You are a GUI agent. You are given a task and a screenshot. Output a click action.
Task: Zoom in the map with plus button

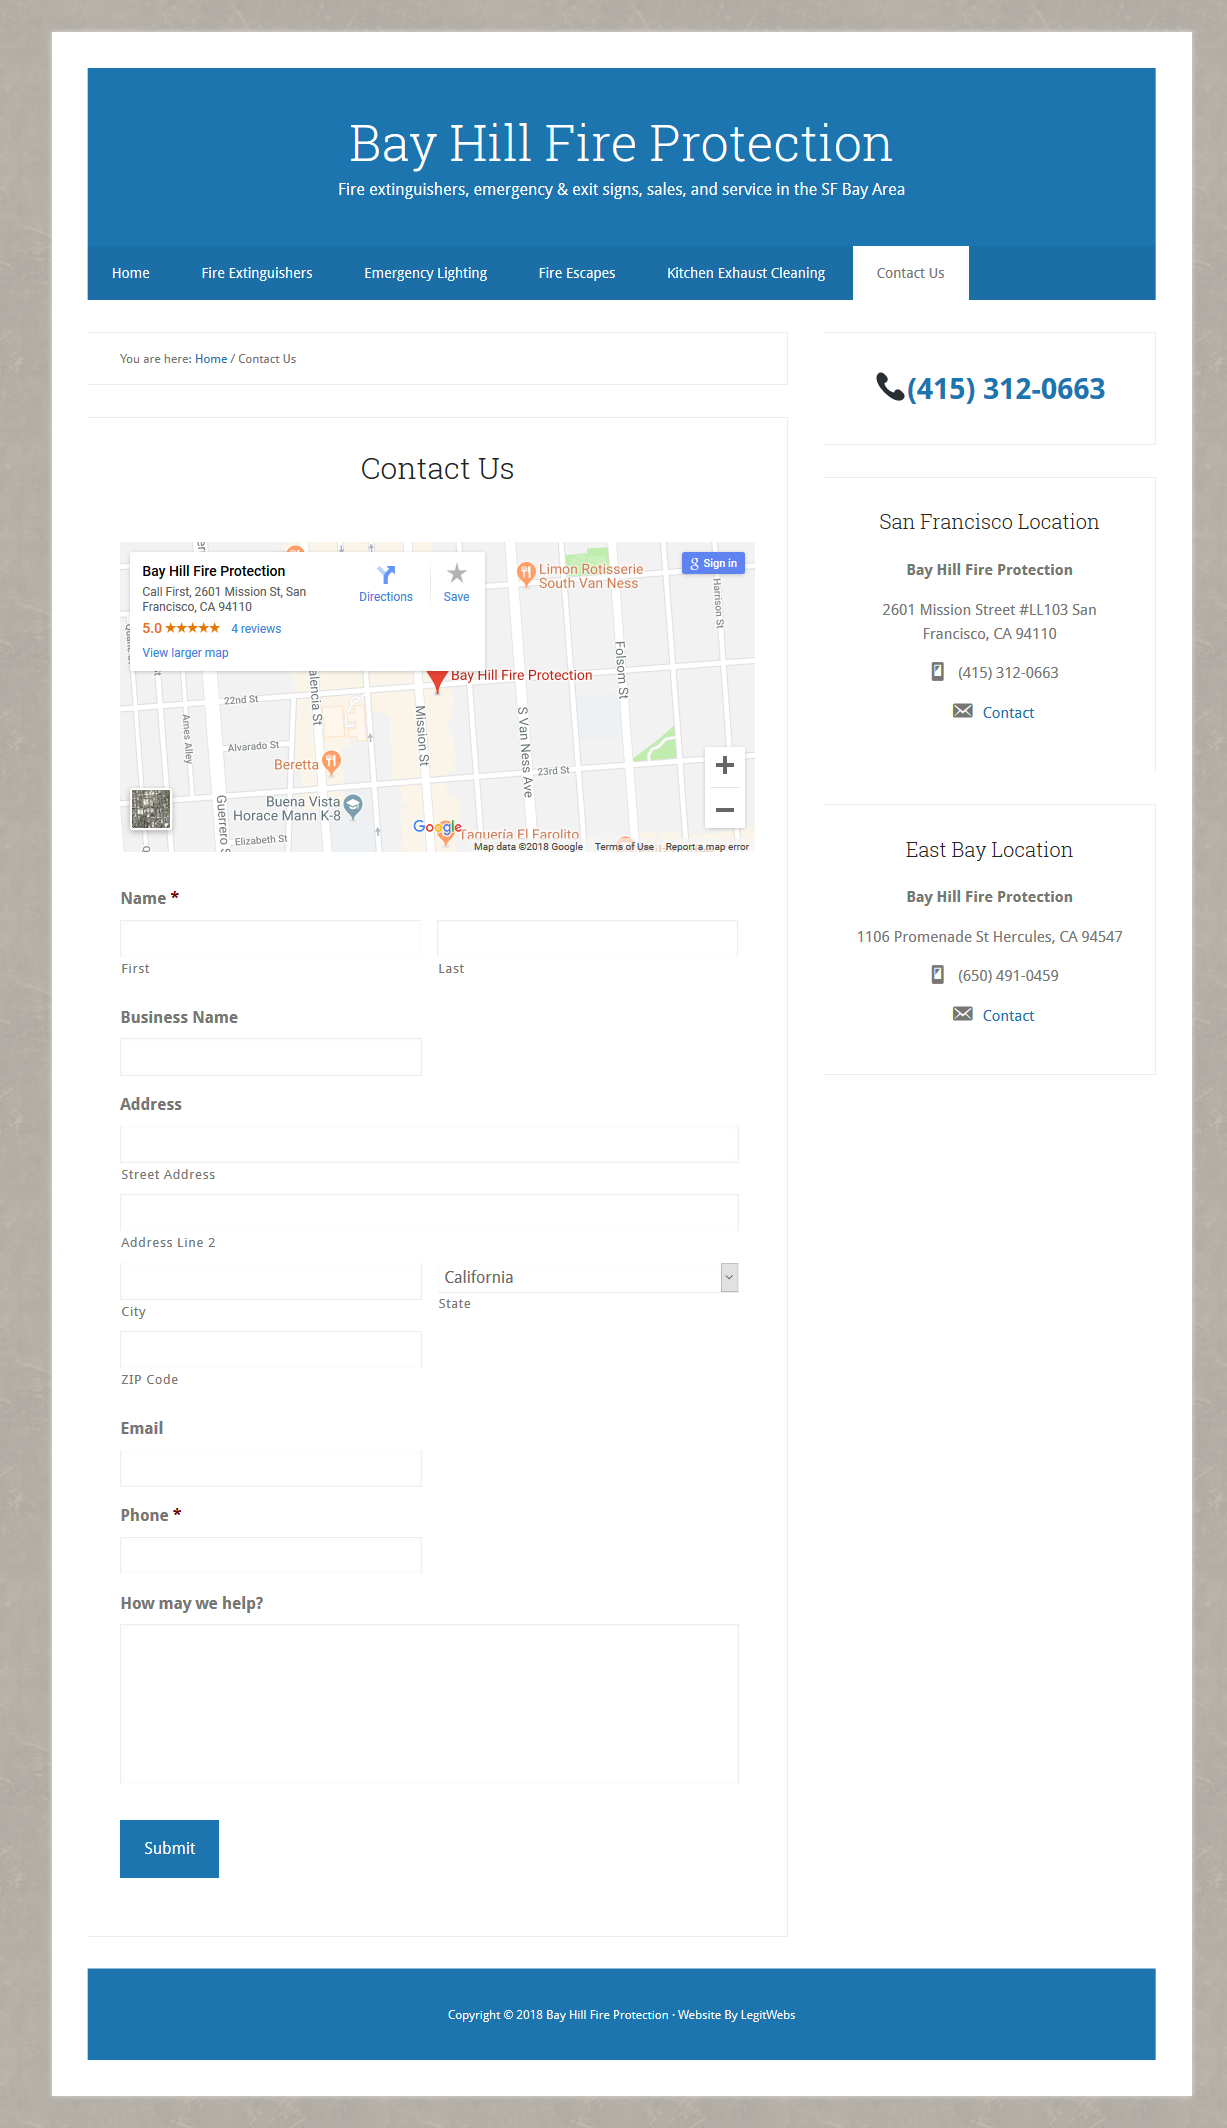pyautogui.click(x=725, y=766)
